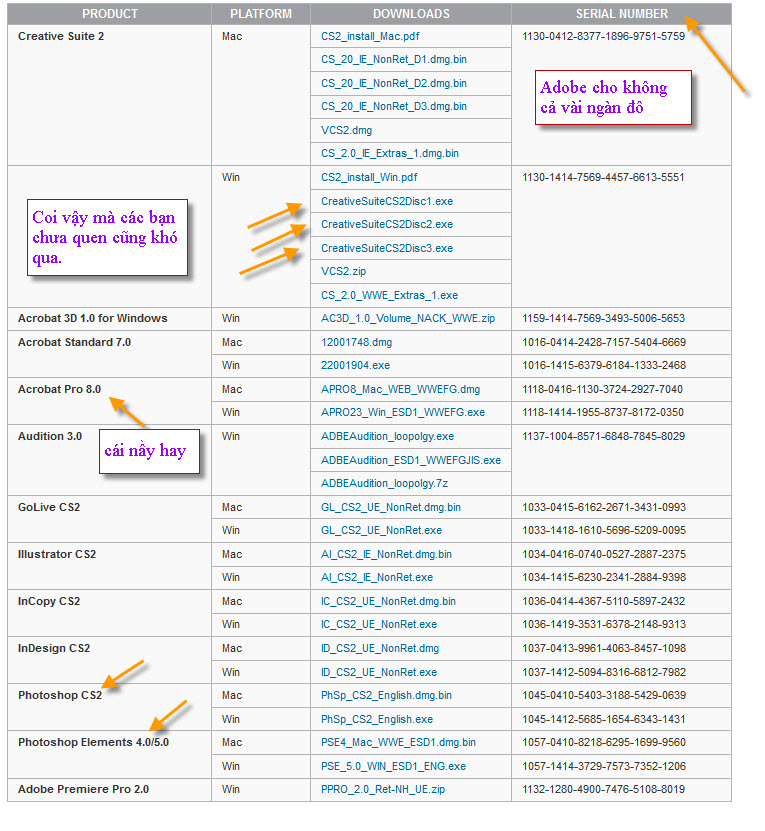The width and height of the screenshot is (765, 831).
Task: Select serial 1036-0414-4367-5110-5897-2432
Action: point(604,602)
